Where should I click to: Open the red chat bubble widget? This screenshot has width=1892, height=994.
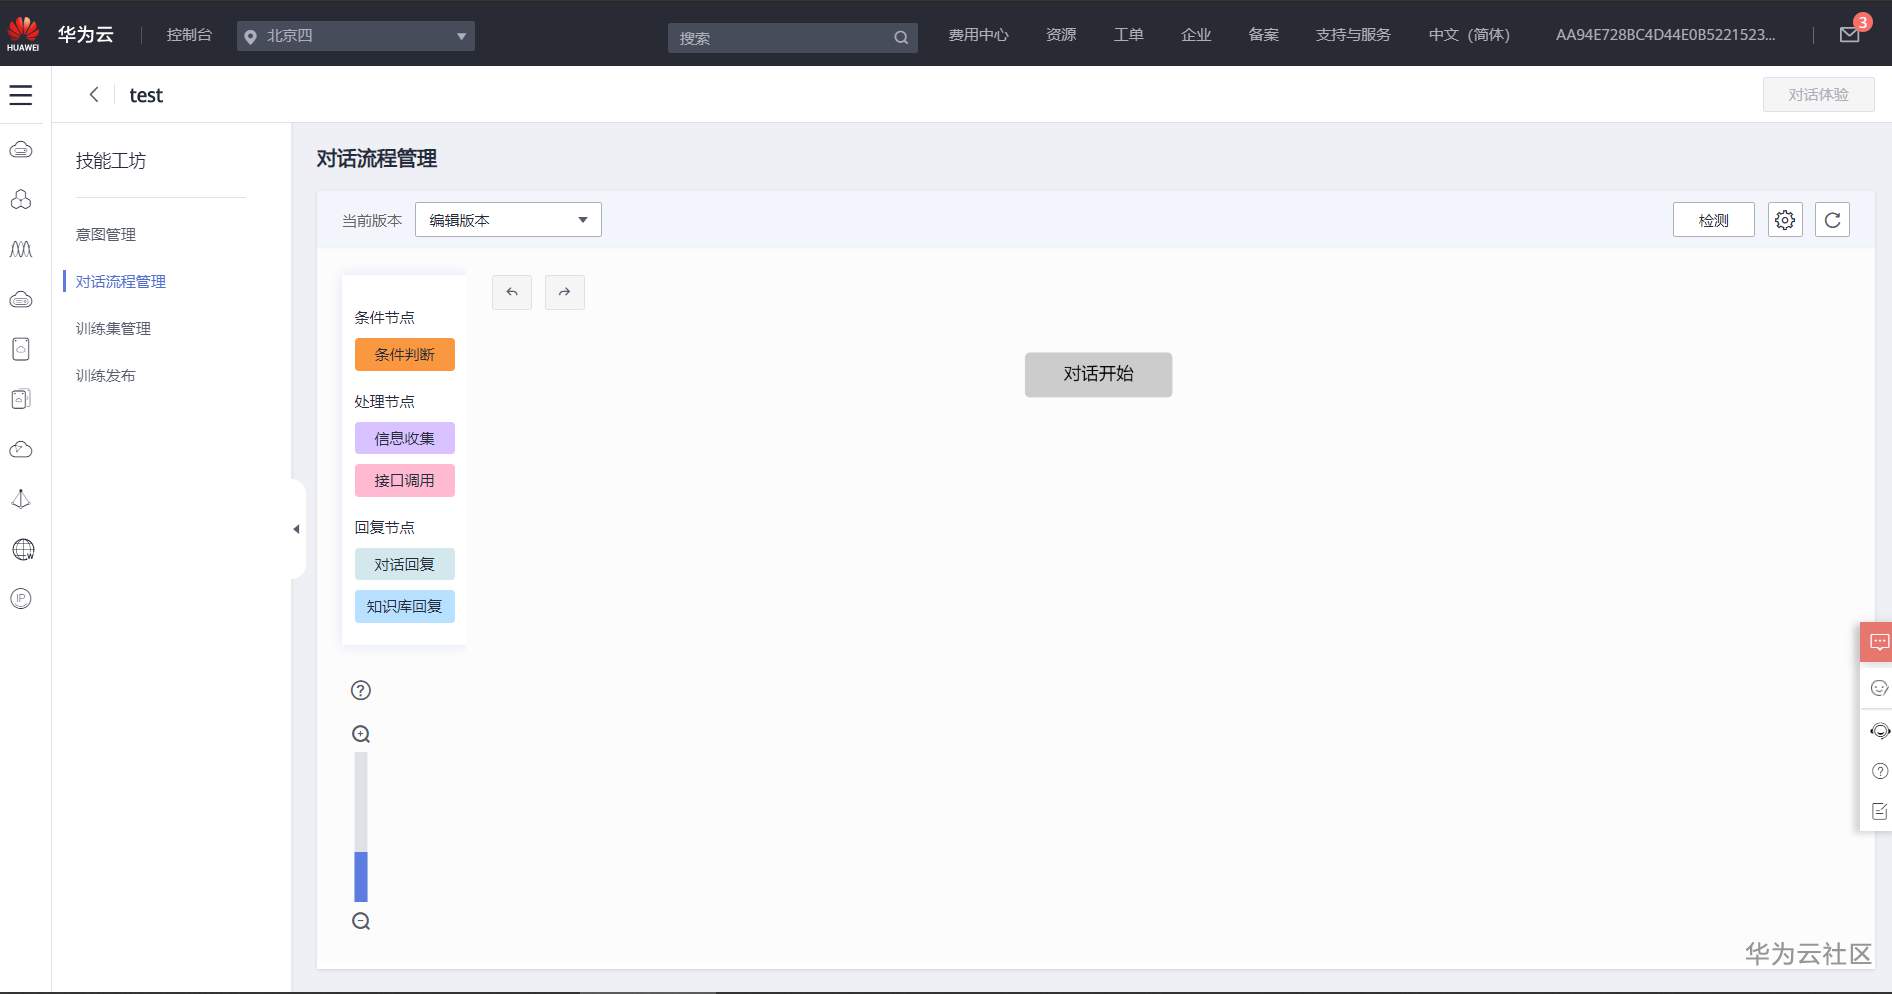tap(1878, 642)
